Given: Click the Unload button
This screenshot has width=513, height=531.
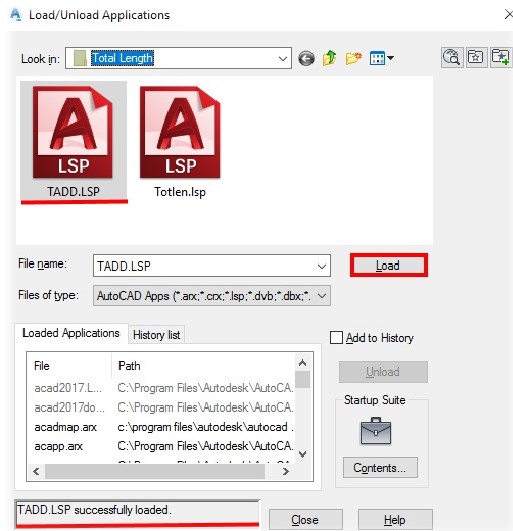Looking at the screenshot, I should point(383,372).
